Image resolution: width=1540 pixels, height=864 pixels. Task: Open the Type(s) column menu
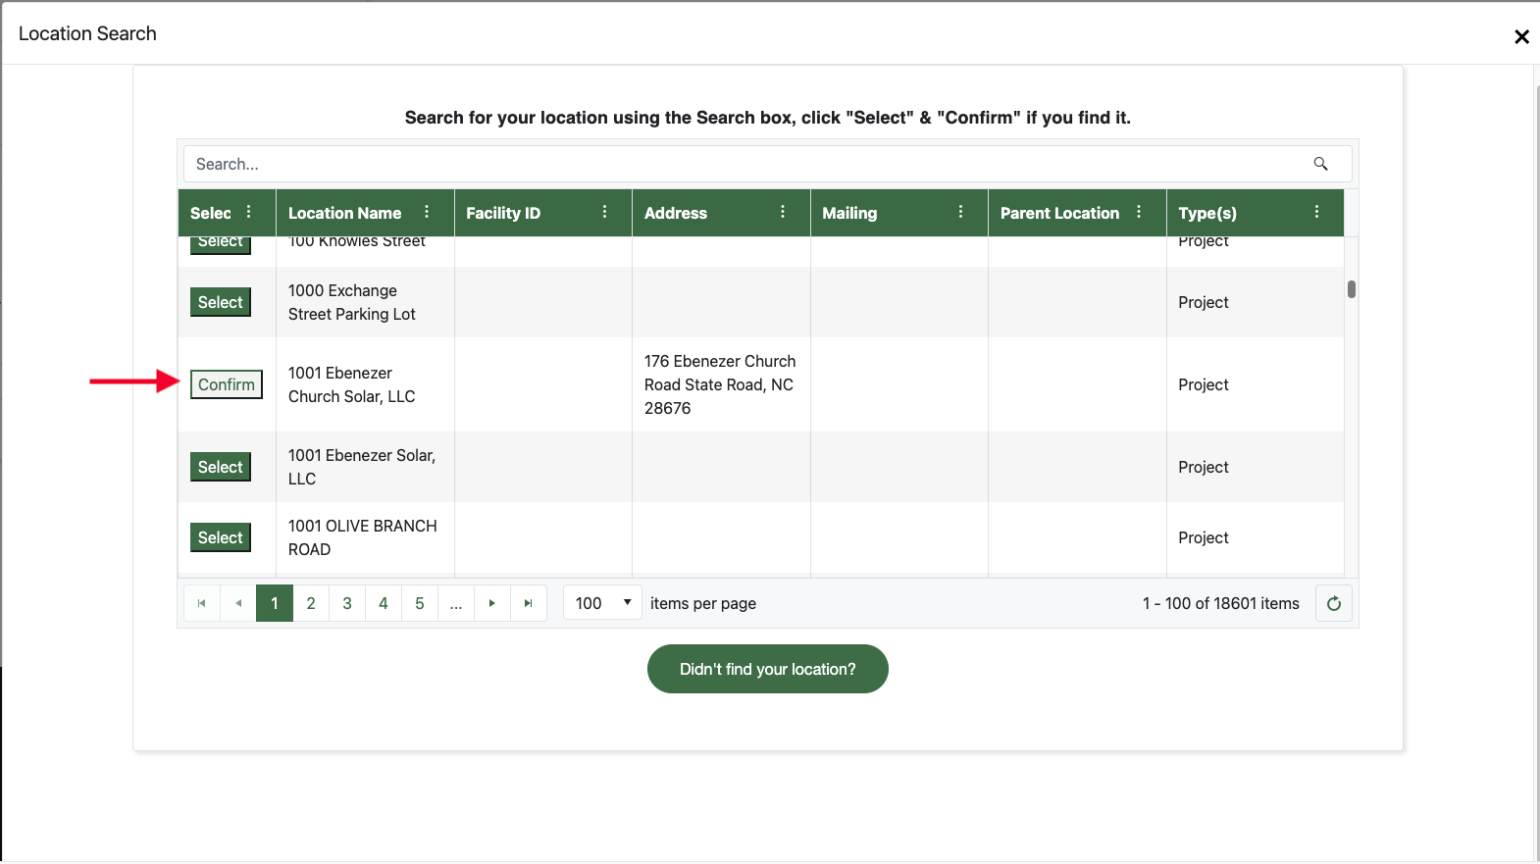(1318, 212)
